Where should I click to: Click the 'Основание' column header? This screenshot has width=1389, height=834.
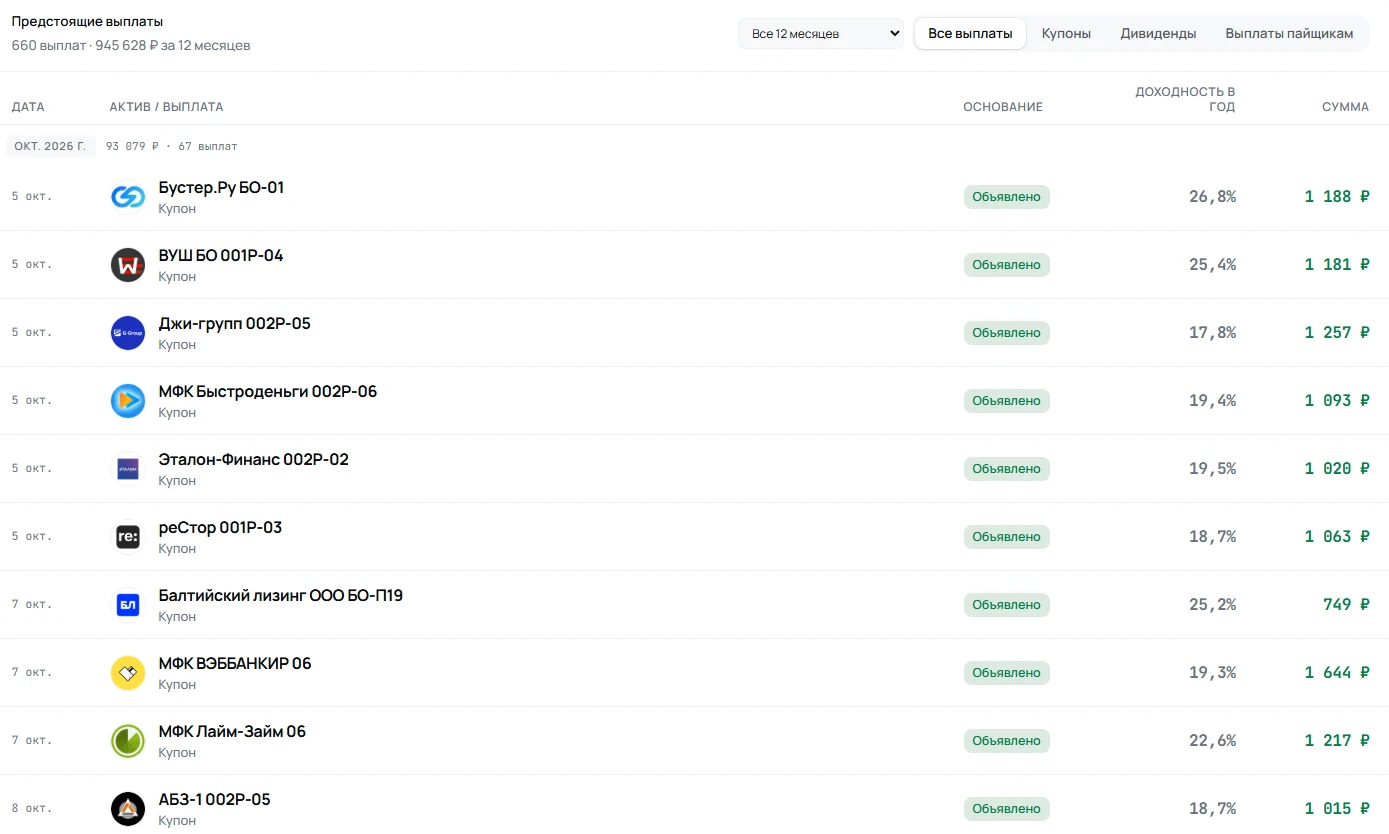tap(1003, 107)
